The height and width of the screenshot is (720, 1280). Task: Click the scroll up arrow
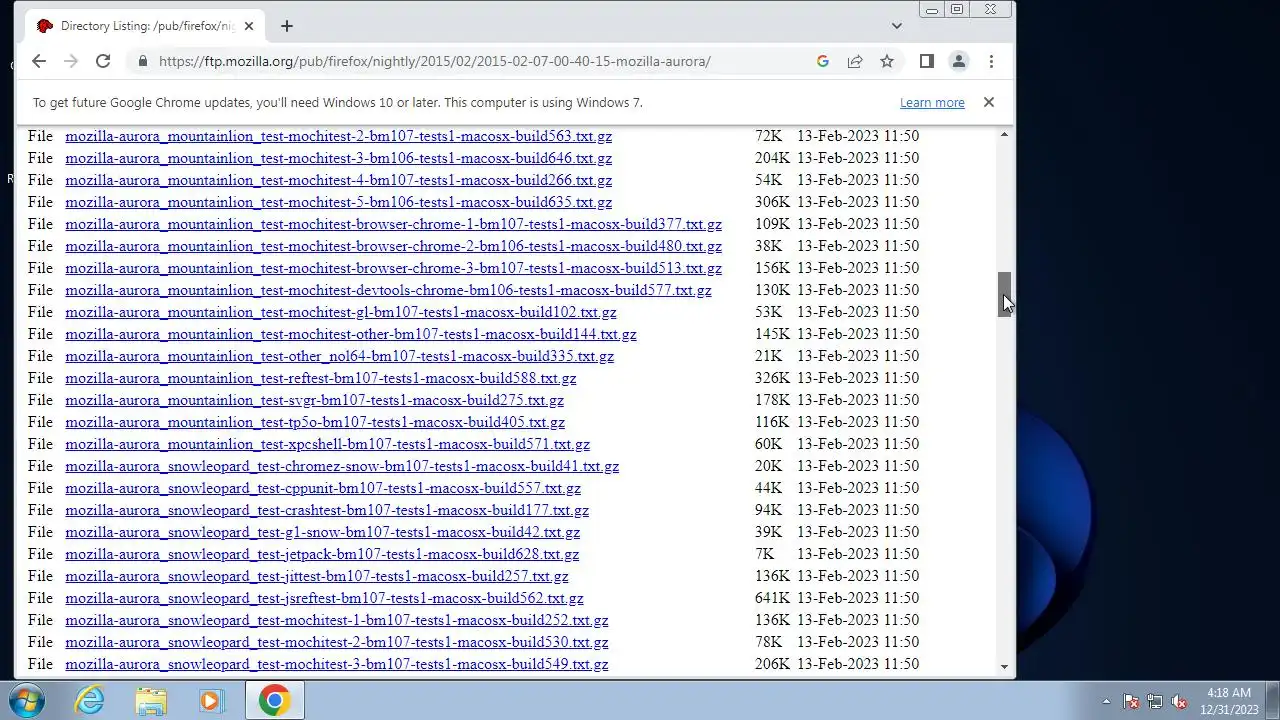coord(1004,134)
